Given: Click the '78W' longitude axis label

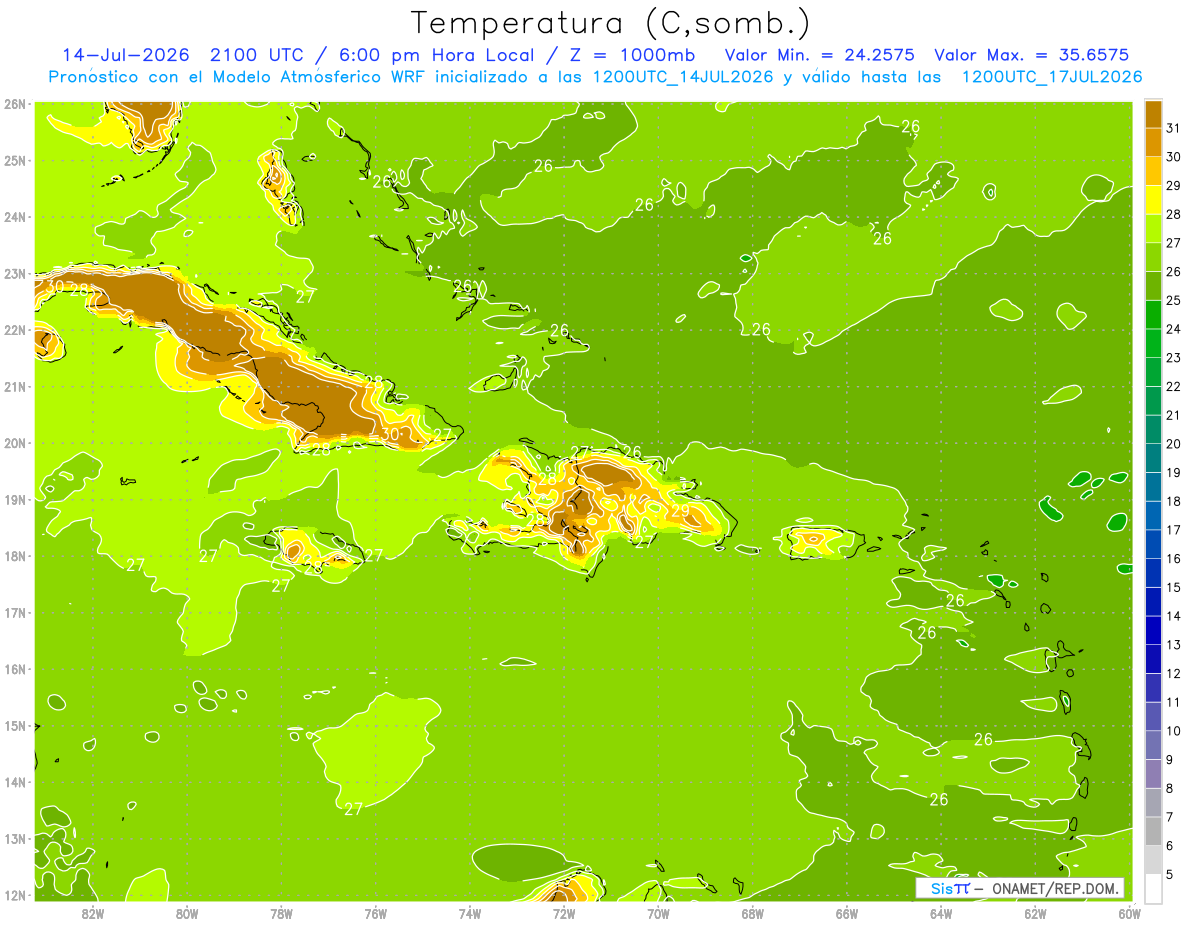Looking at the screenshot, I should [x=281, y=914].
